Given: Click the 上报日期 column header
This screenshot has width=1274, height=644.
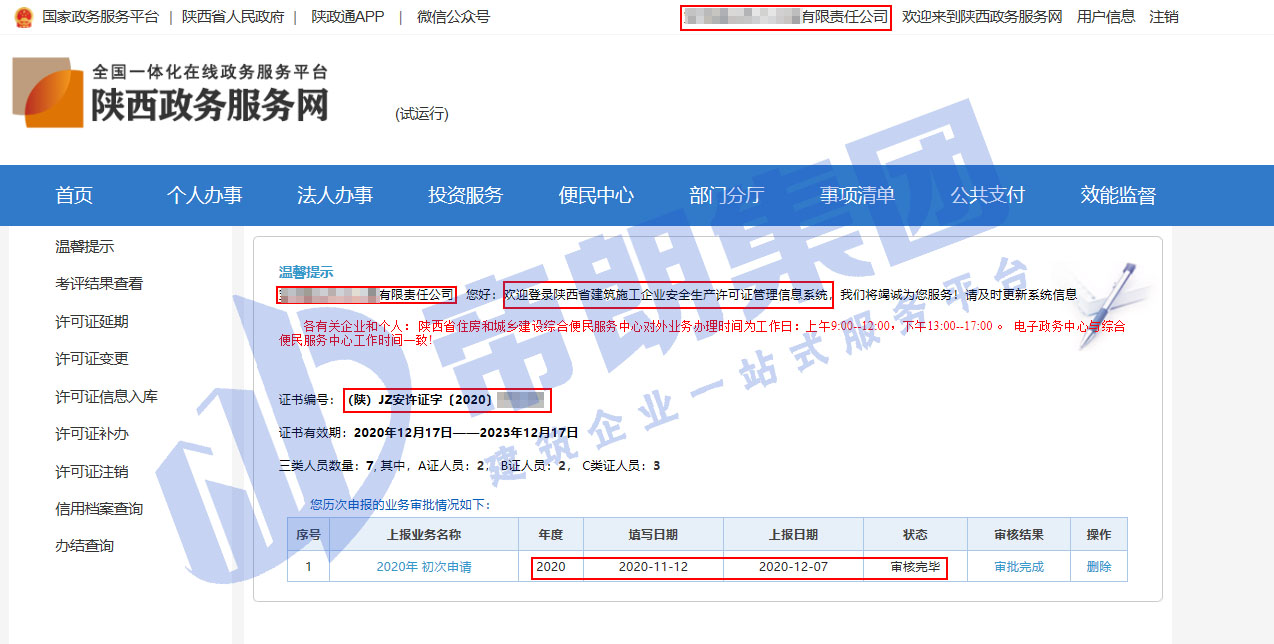Looking at the screenshot, I should click(x=793, y=535).
